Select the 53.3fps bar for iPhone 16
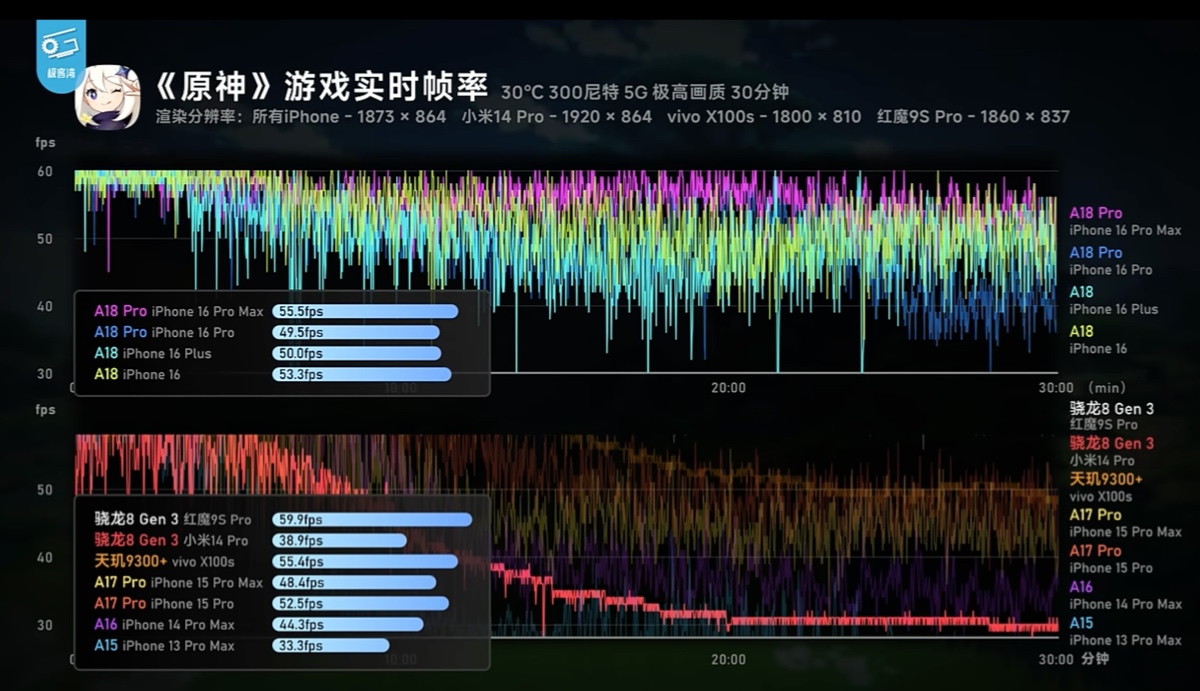 [361, 375]
